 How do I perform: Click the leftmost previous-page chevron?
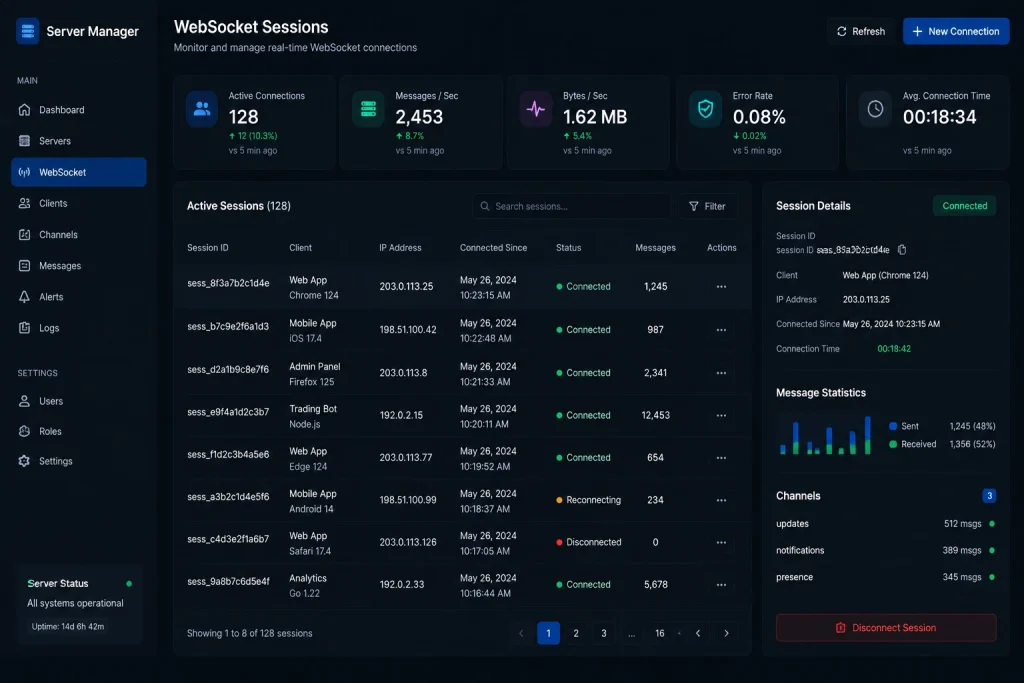click(x=521, y=633)
